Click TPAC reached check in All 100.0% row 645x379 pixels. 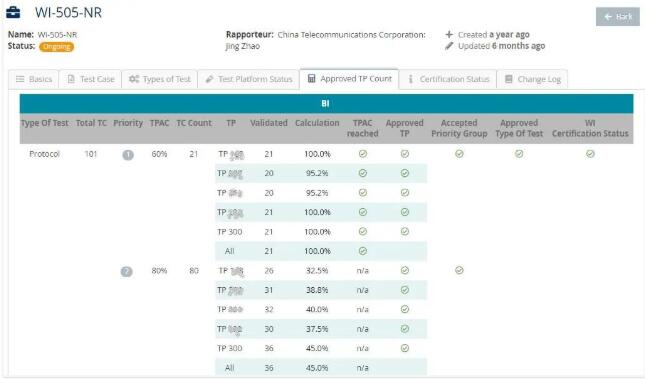(362, 251)
